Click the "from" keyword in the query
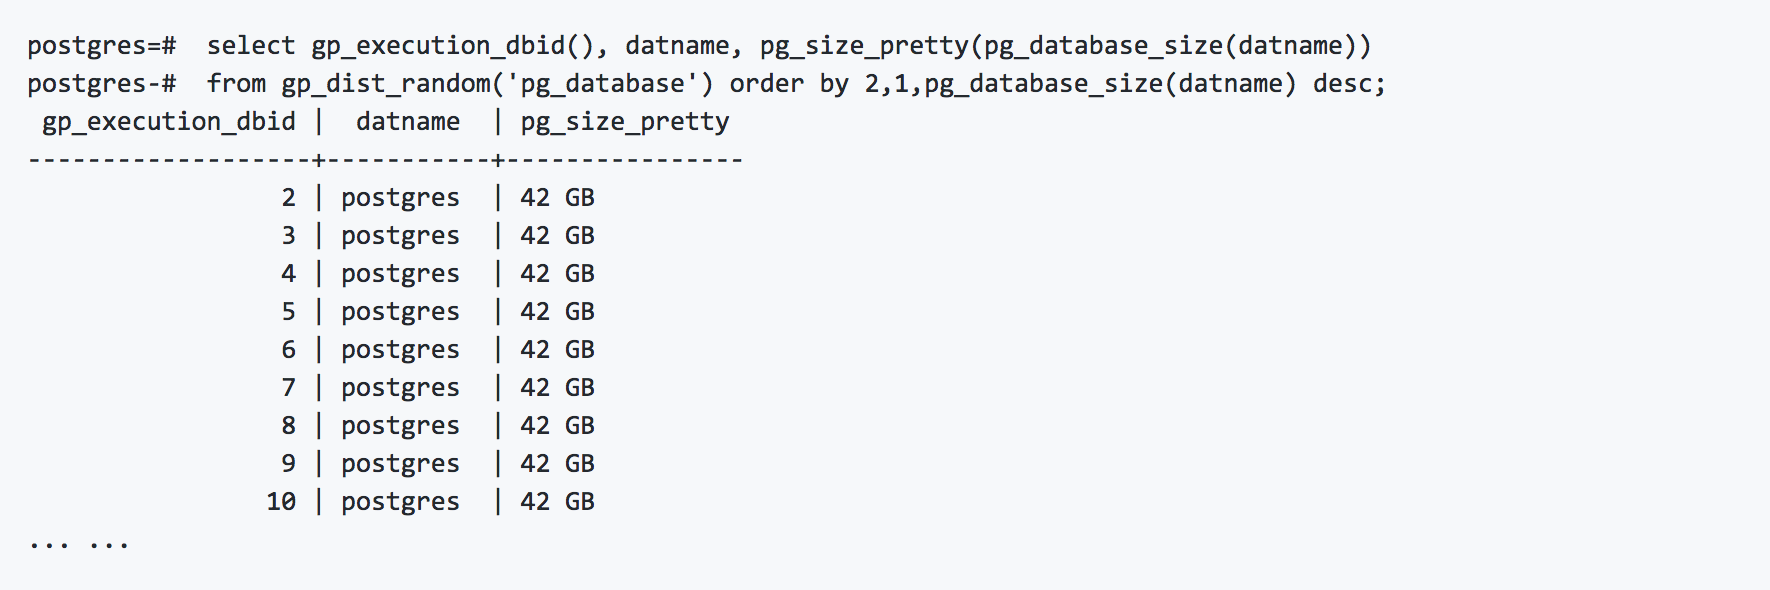 click(236, 84)
